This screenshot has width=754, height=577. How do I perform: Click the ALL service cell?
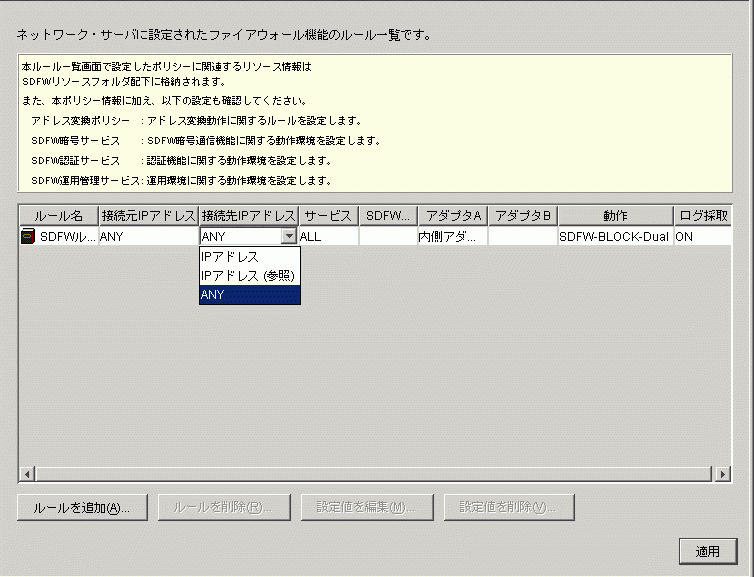[x=329, y=237]
